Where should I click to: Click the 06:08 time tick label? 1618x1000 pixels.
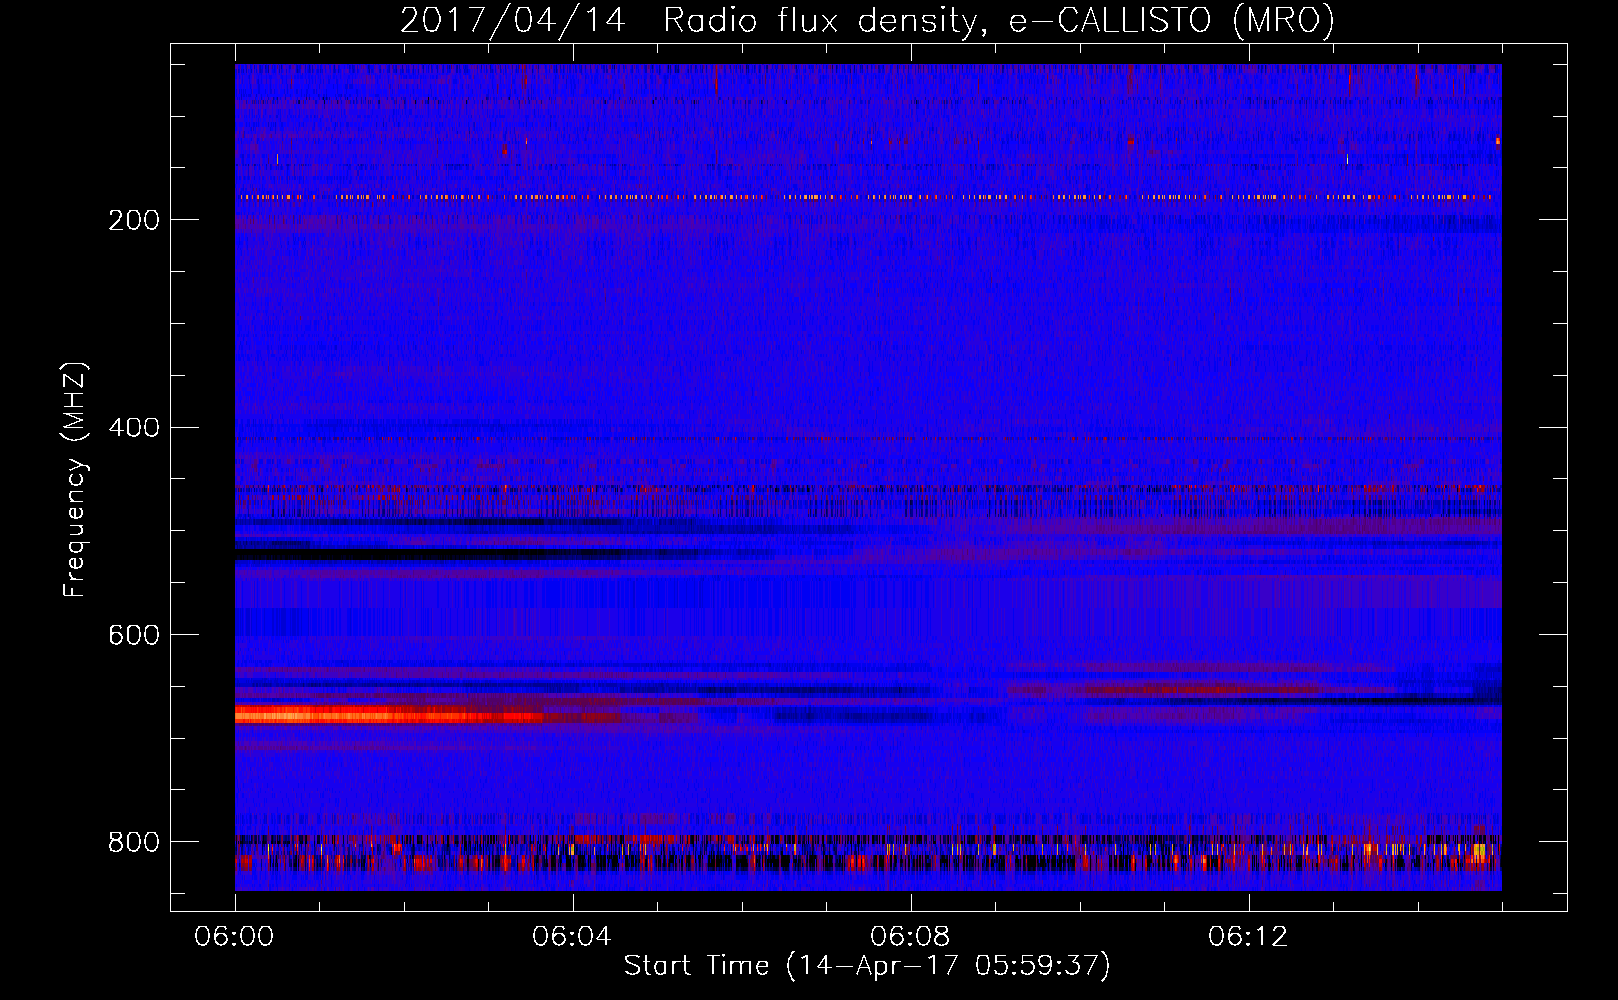(910, 936)
